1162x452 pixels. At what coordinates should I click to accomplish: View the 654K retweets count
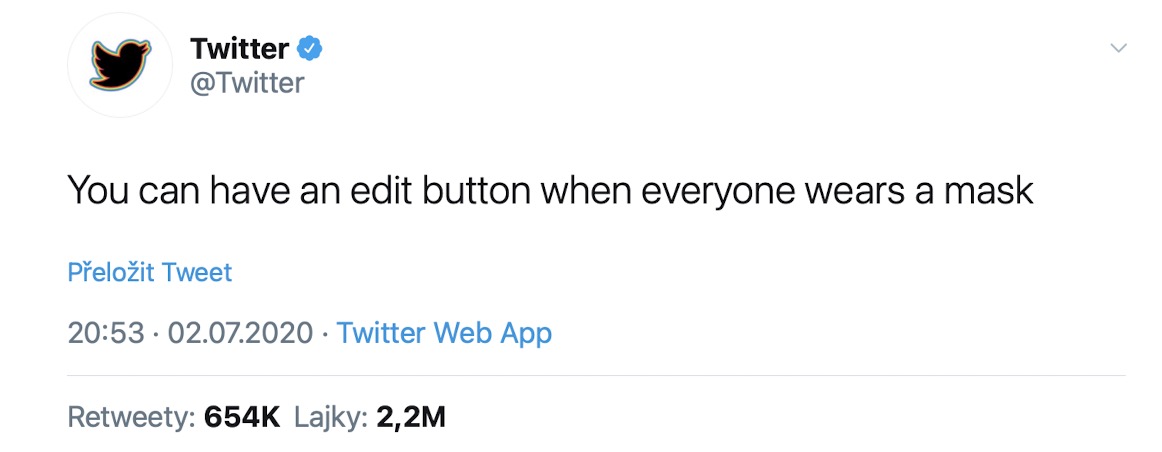point(242,417)
